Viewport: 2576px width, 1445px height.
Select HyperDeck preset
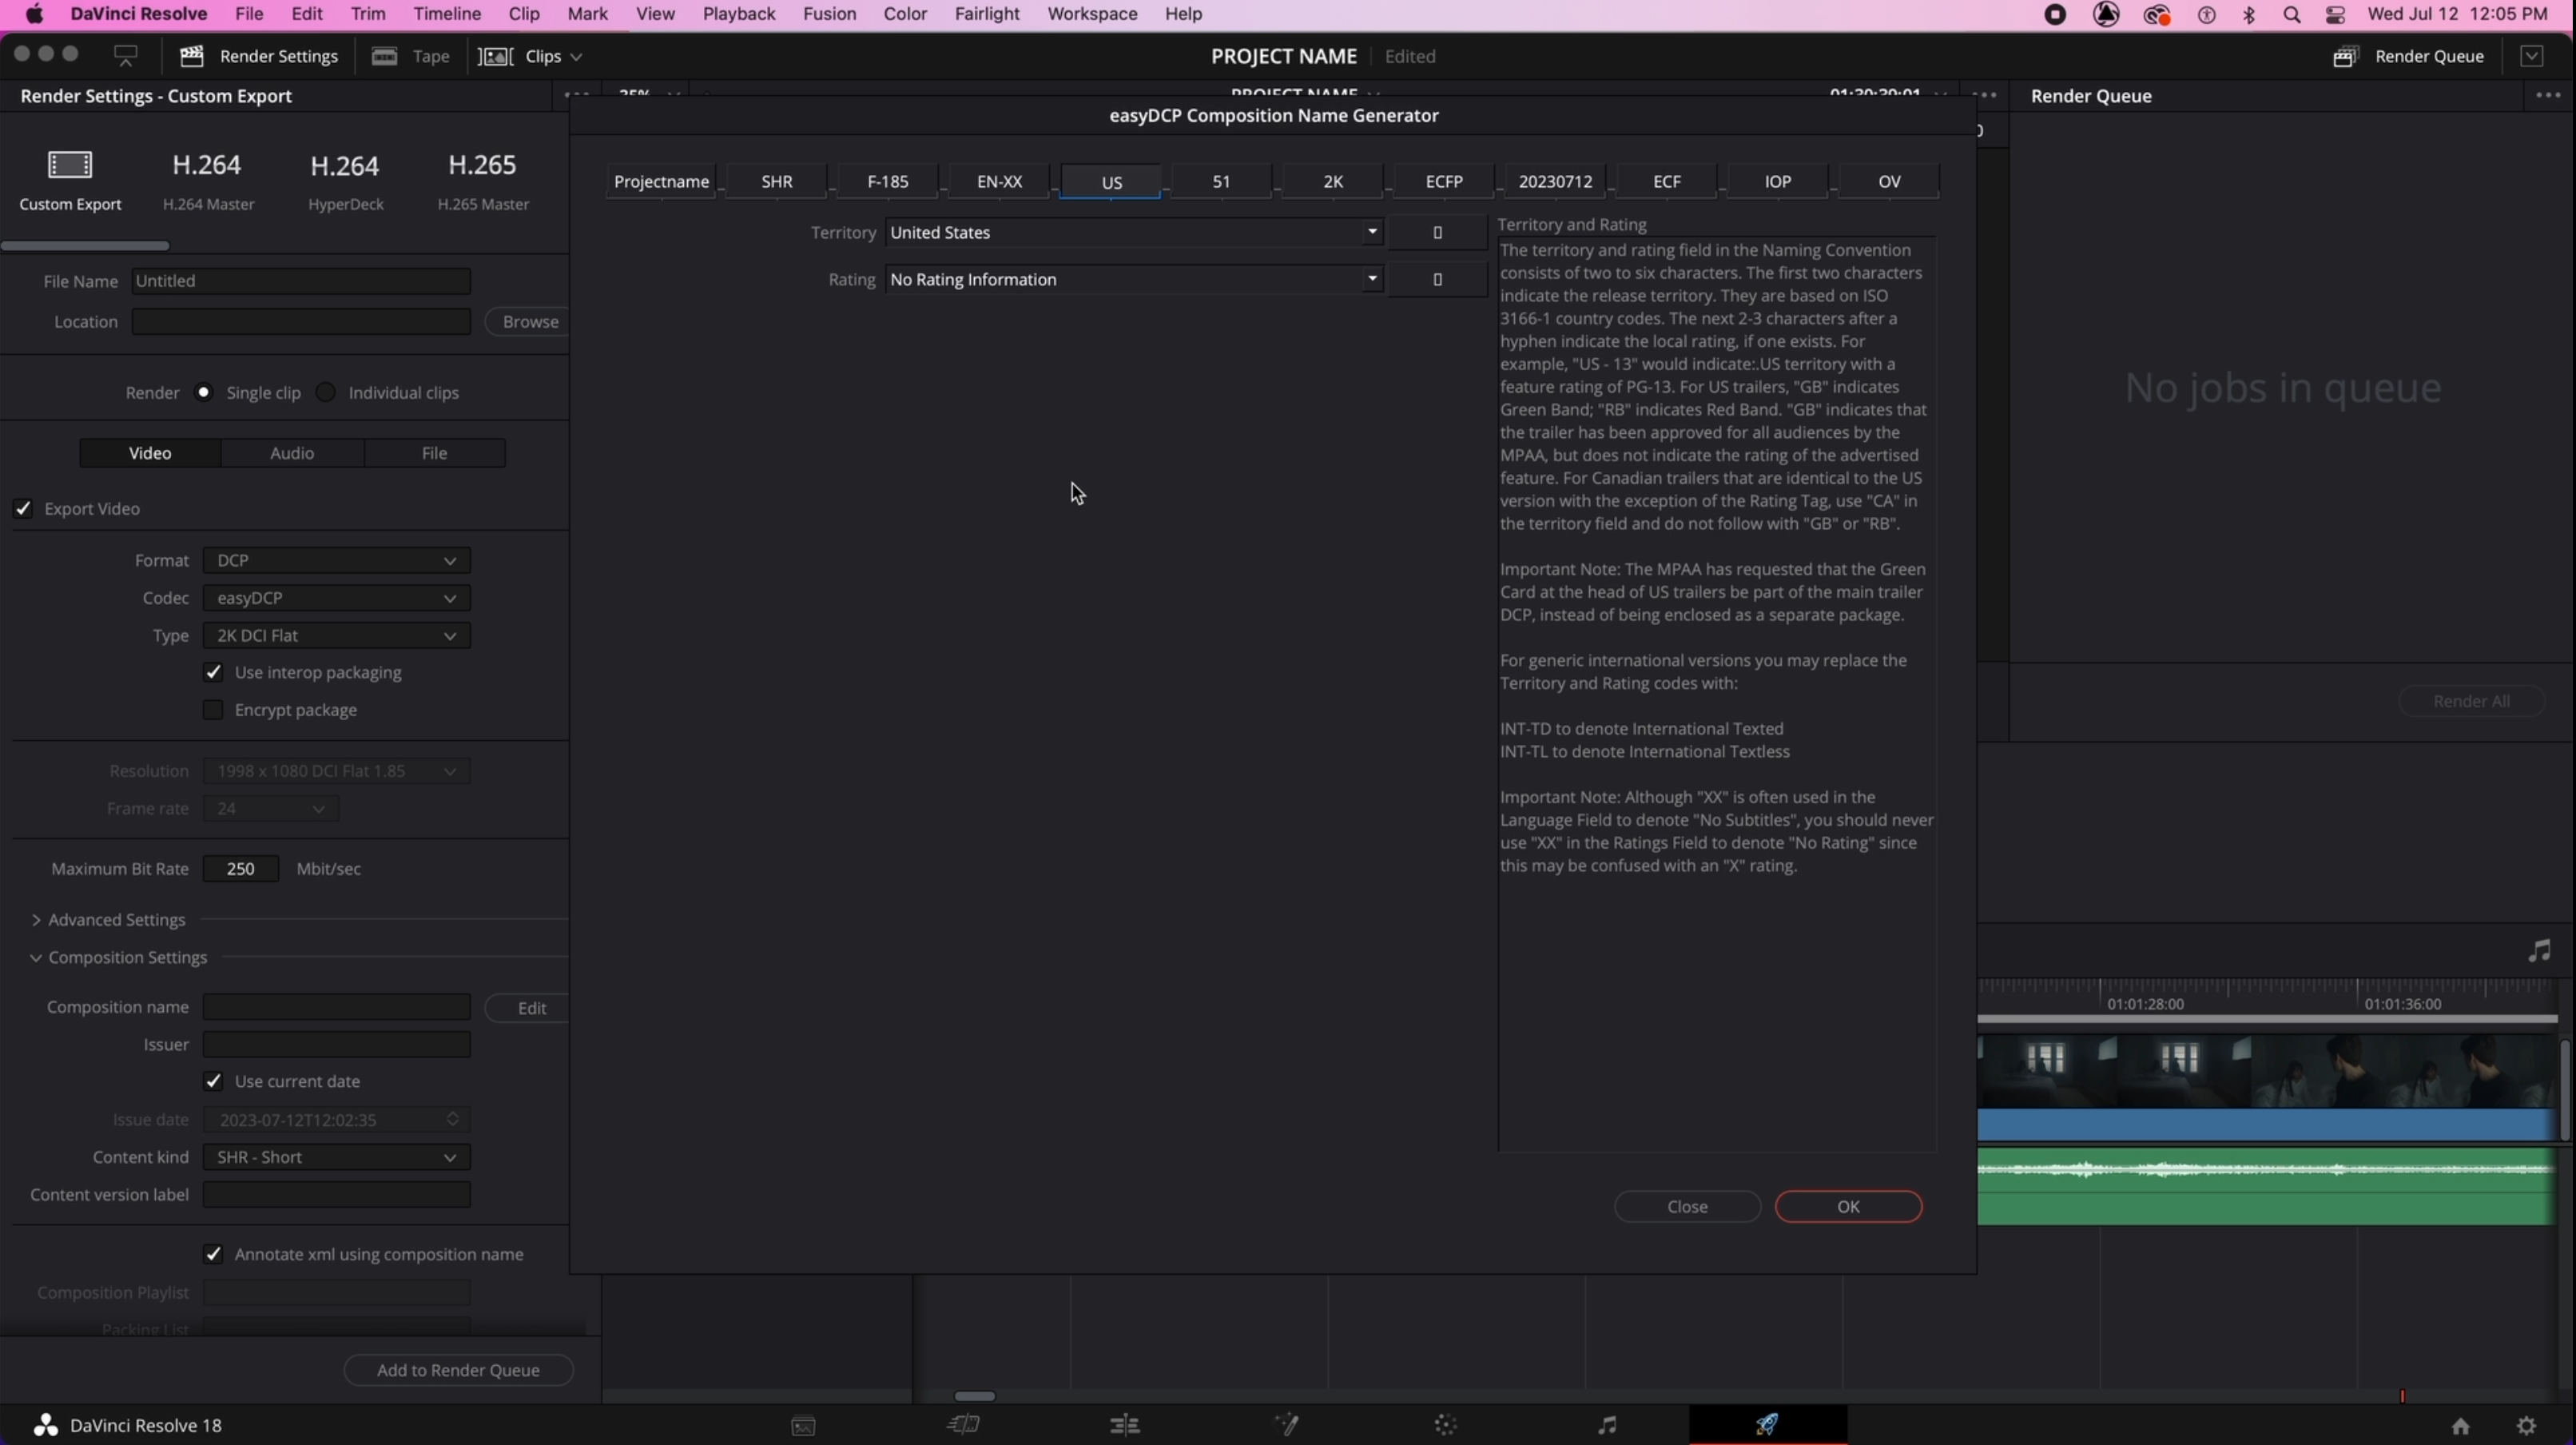pos(345,181)
